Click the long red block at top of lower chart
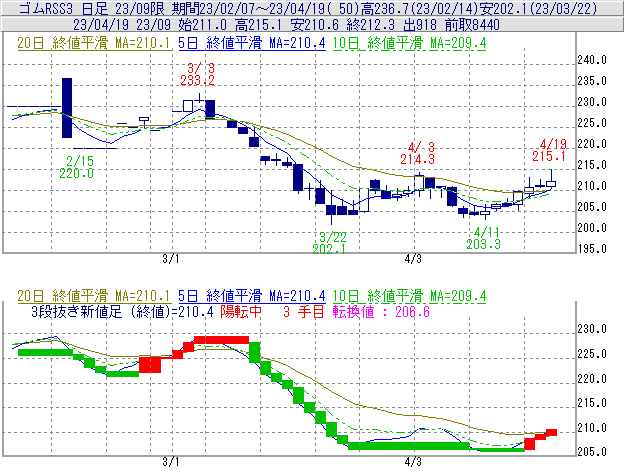 221,340
